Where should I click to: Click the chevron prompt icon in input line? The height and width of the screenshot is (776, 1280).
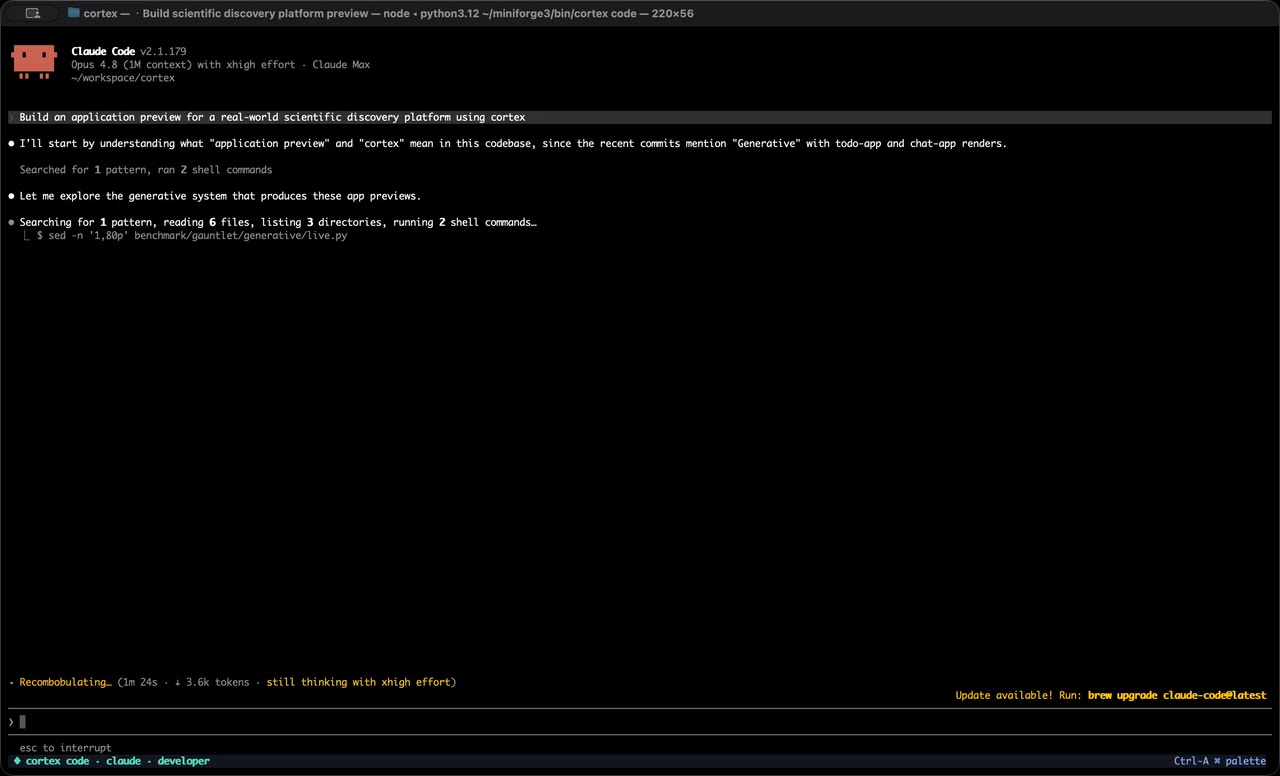12,722
